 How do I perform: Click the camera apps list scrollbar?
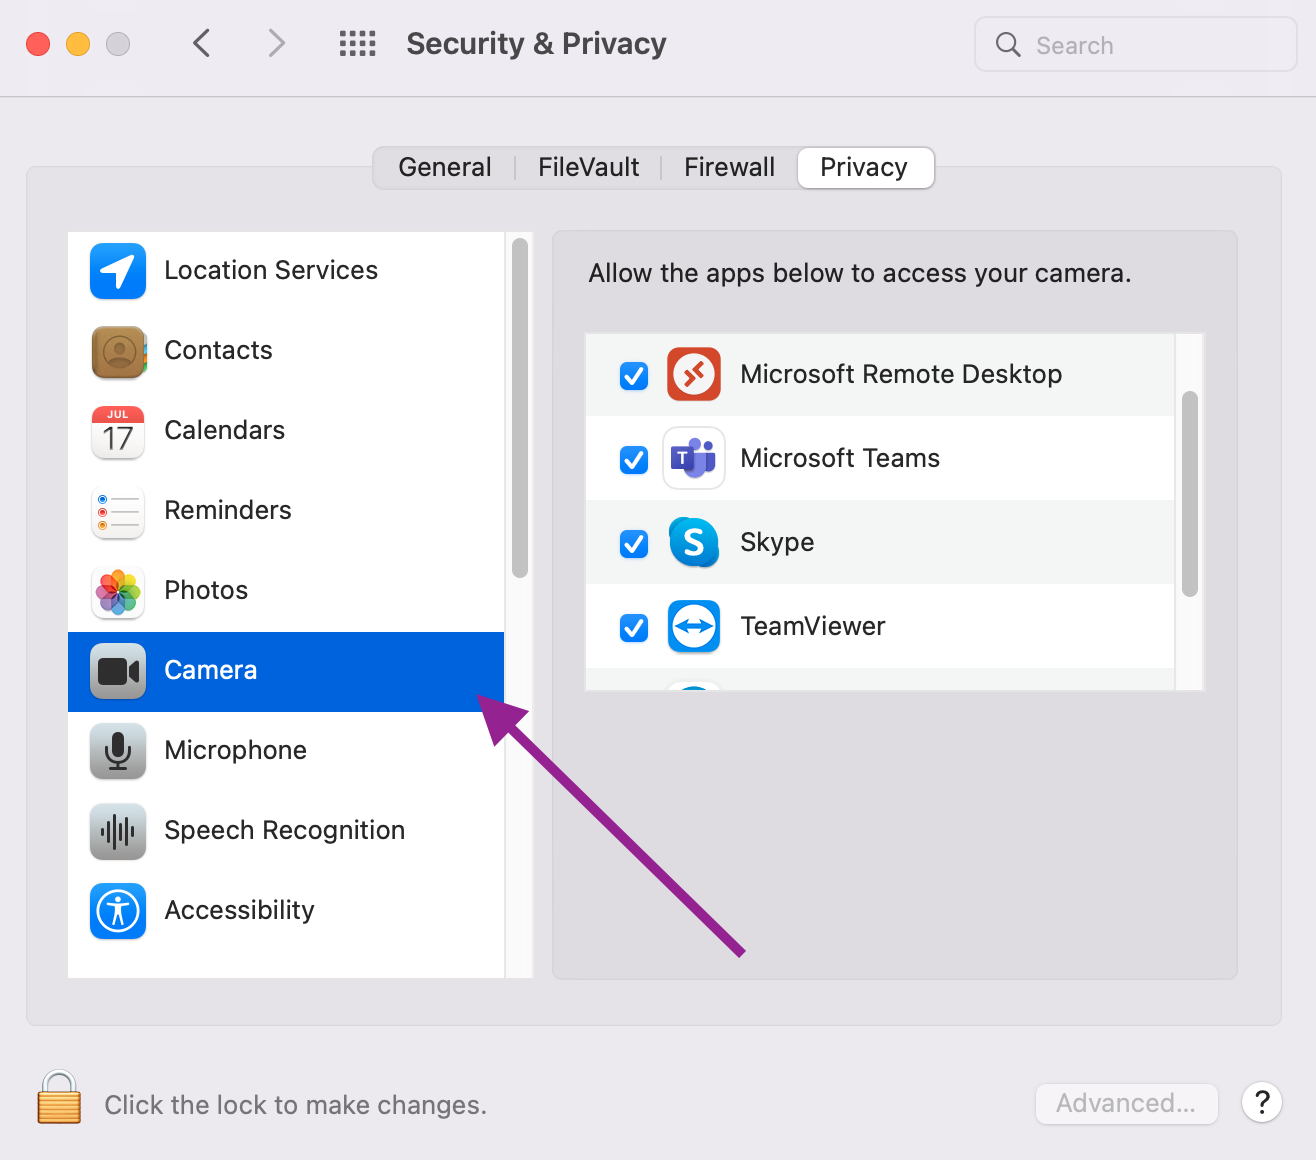[1189, 494]
